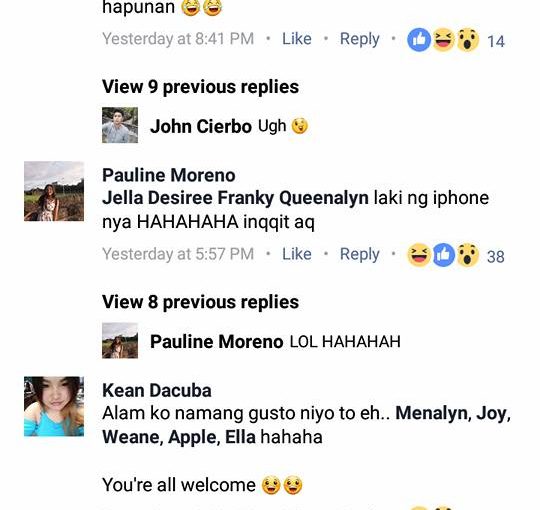Open the reaction count 38 list
Screen dimensions: 540x510
point(496,257)
